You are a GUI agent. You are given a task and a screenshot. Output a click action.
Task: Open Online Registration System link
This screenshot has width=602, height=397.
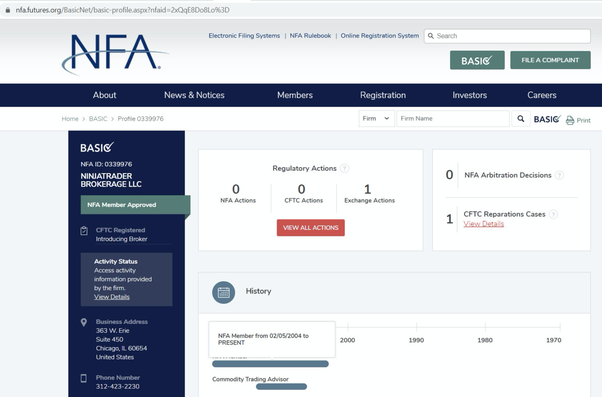(x=380, y=36)
